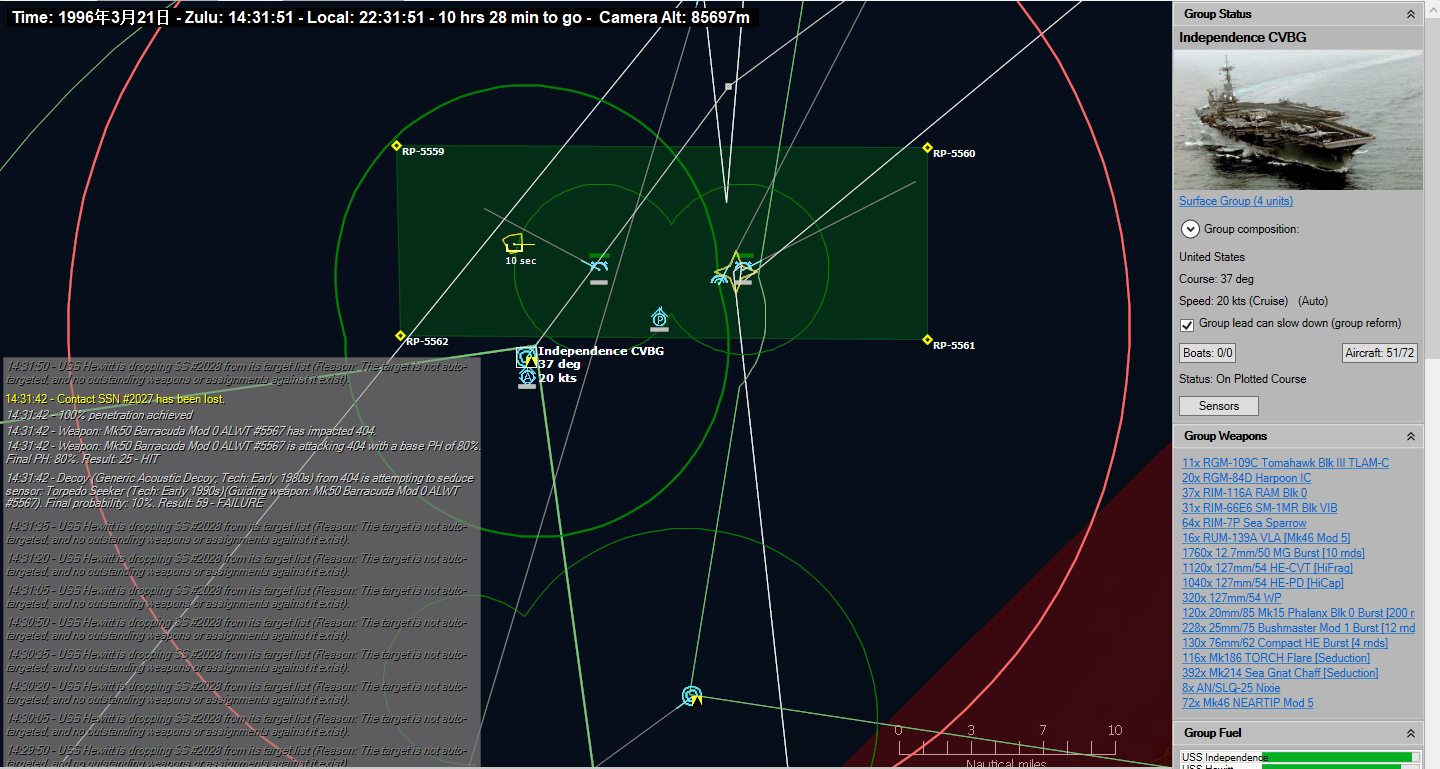Image resolution: width=1440 pixels, height=769 pixels.
Task: Click 'Independence CVBG' label on map
Action: 601,351
